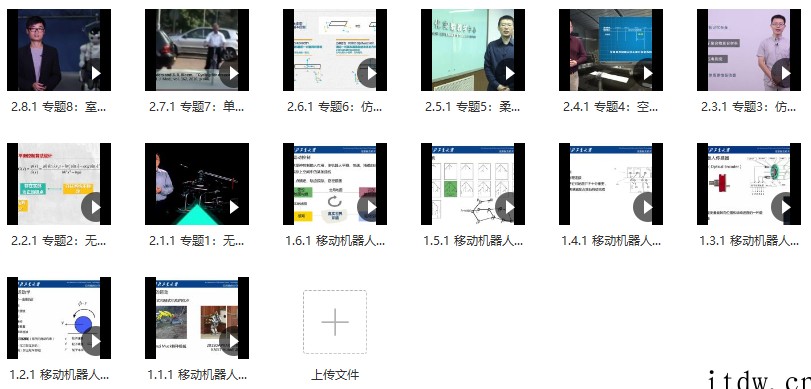Select the file name 2.1.1 专题1：无...
The image size is (811, 389).
[197, 241]
